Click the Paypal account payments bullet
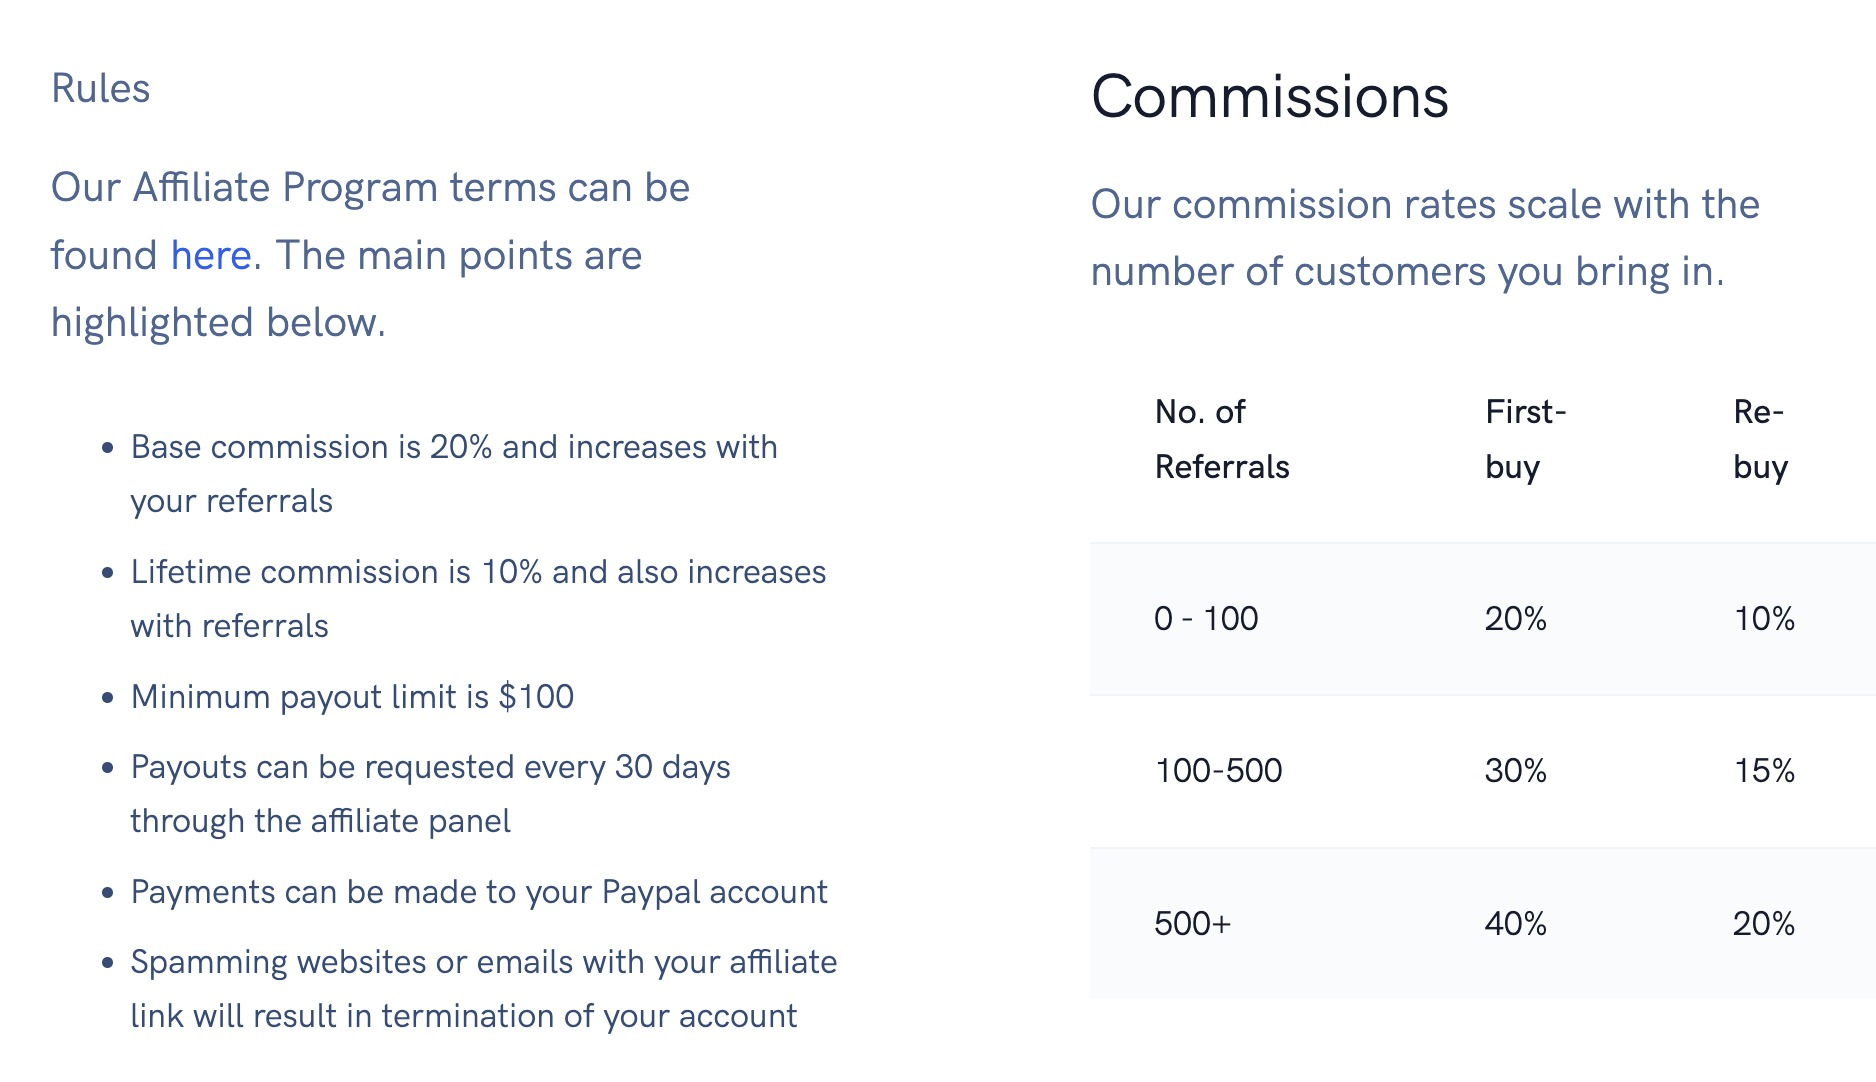1876x1082 pixels. 479,892
